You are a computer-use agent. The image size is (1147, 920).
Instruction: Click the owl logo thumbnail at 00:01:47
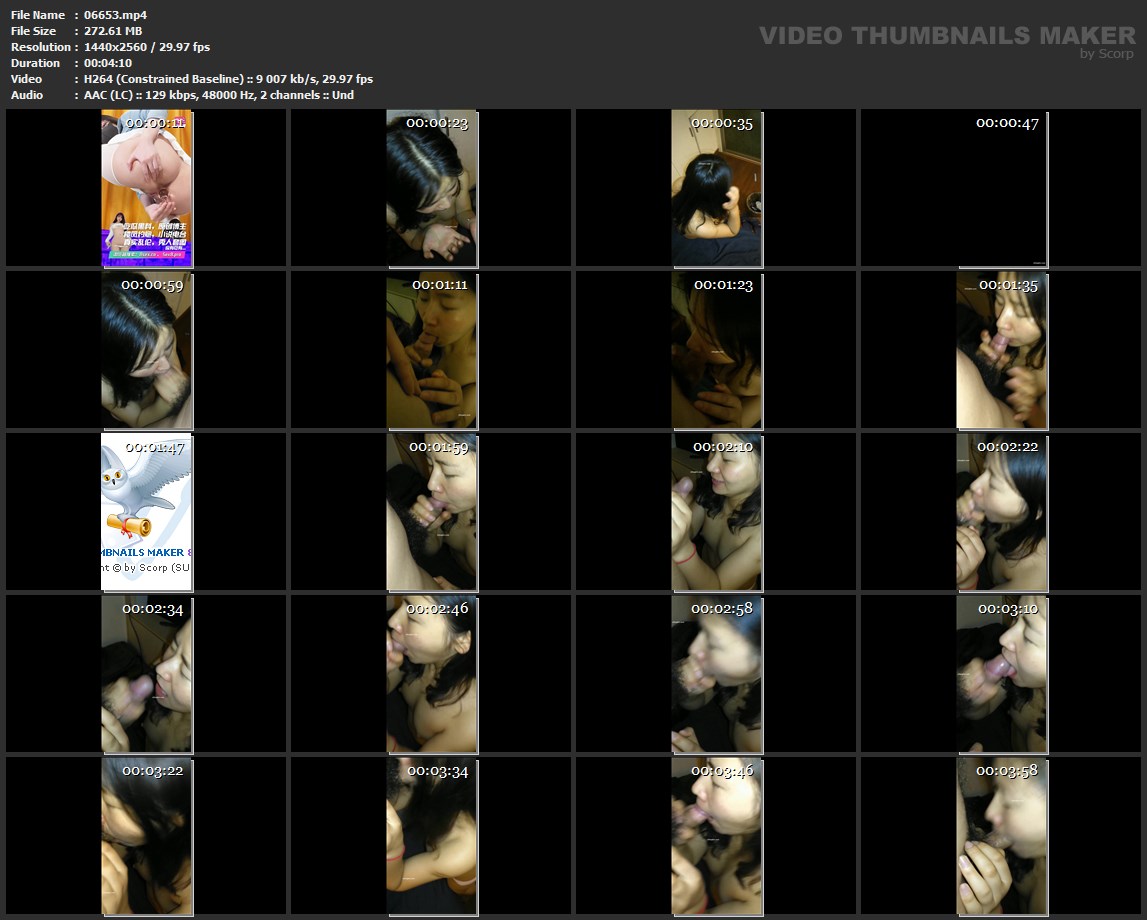(146, 512)
